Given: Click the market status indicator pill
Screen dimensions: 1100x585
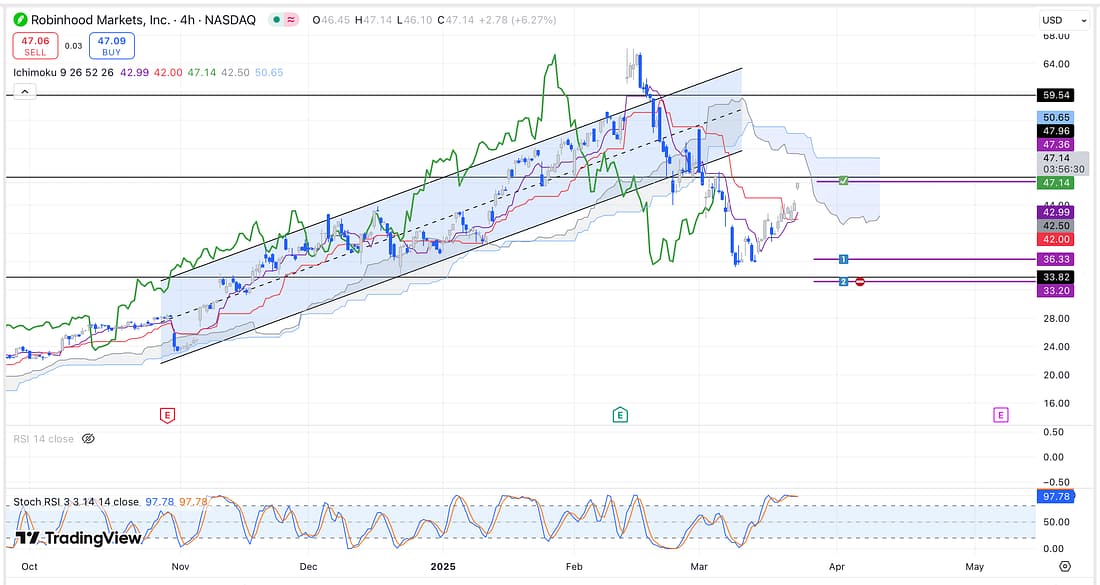Looking at the screenshot, I should 289,19.
